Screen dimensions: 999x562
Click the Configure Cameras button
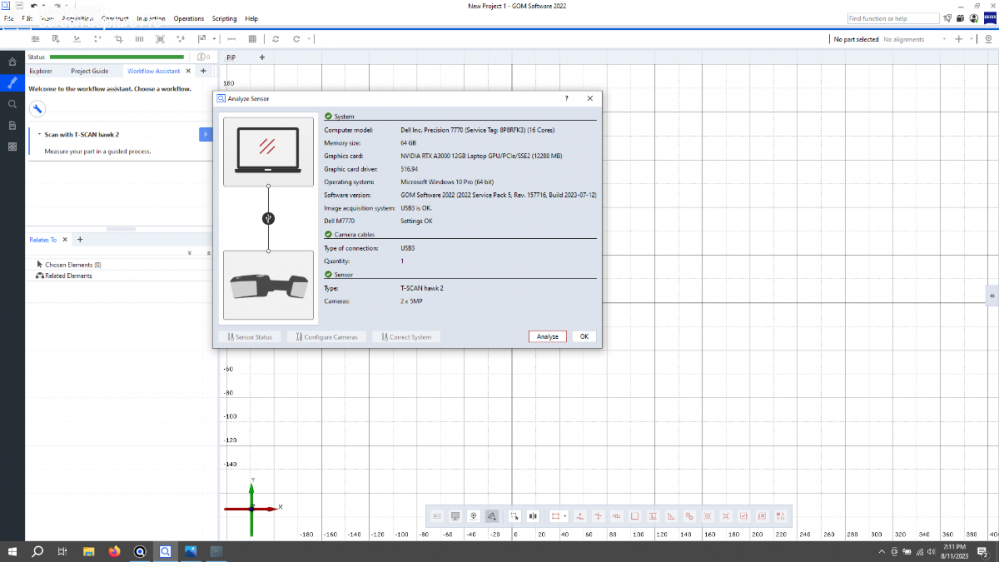click(327, 337)
